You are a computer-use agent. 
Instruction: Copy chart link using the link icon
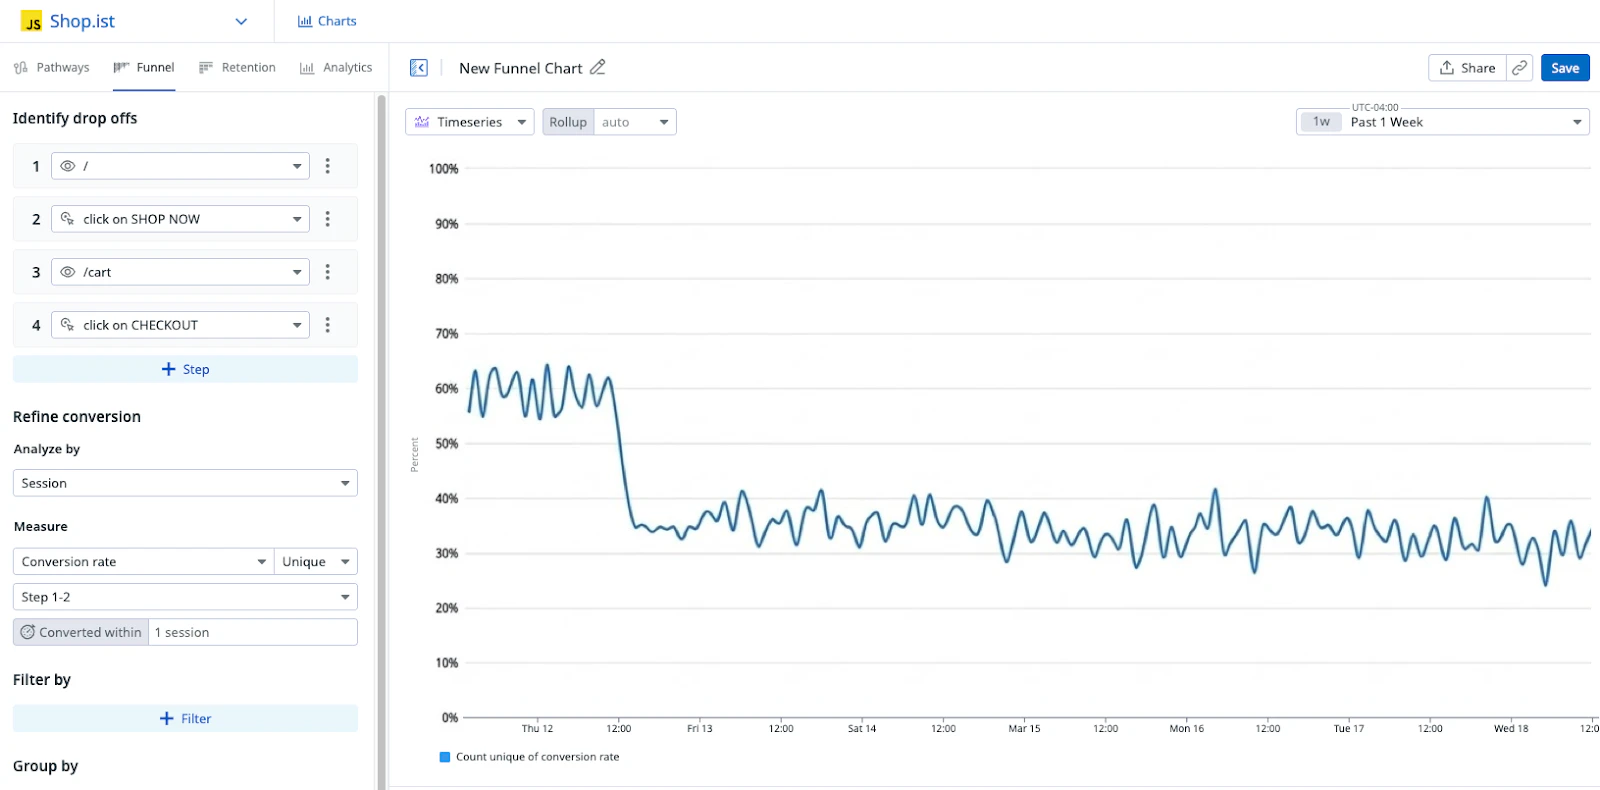pos(1520,67)
